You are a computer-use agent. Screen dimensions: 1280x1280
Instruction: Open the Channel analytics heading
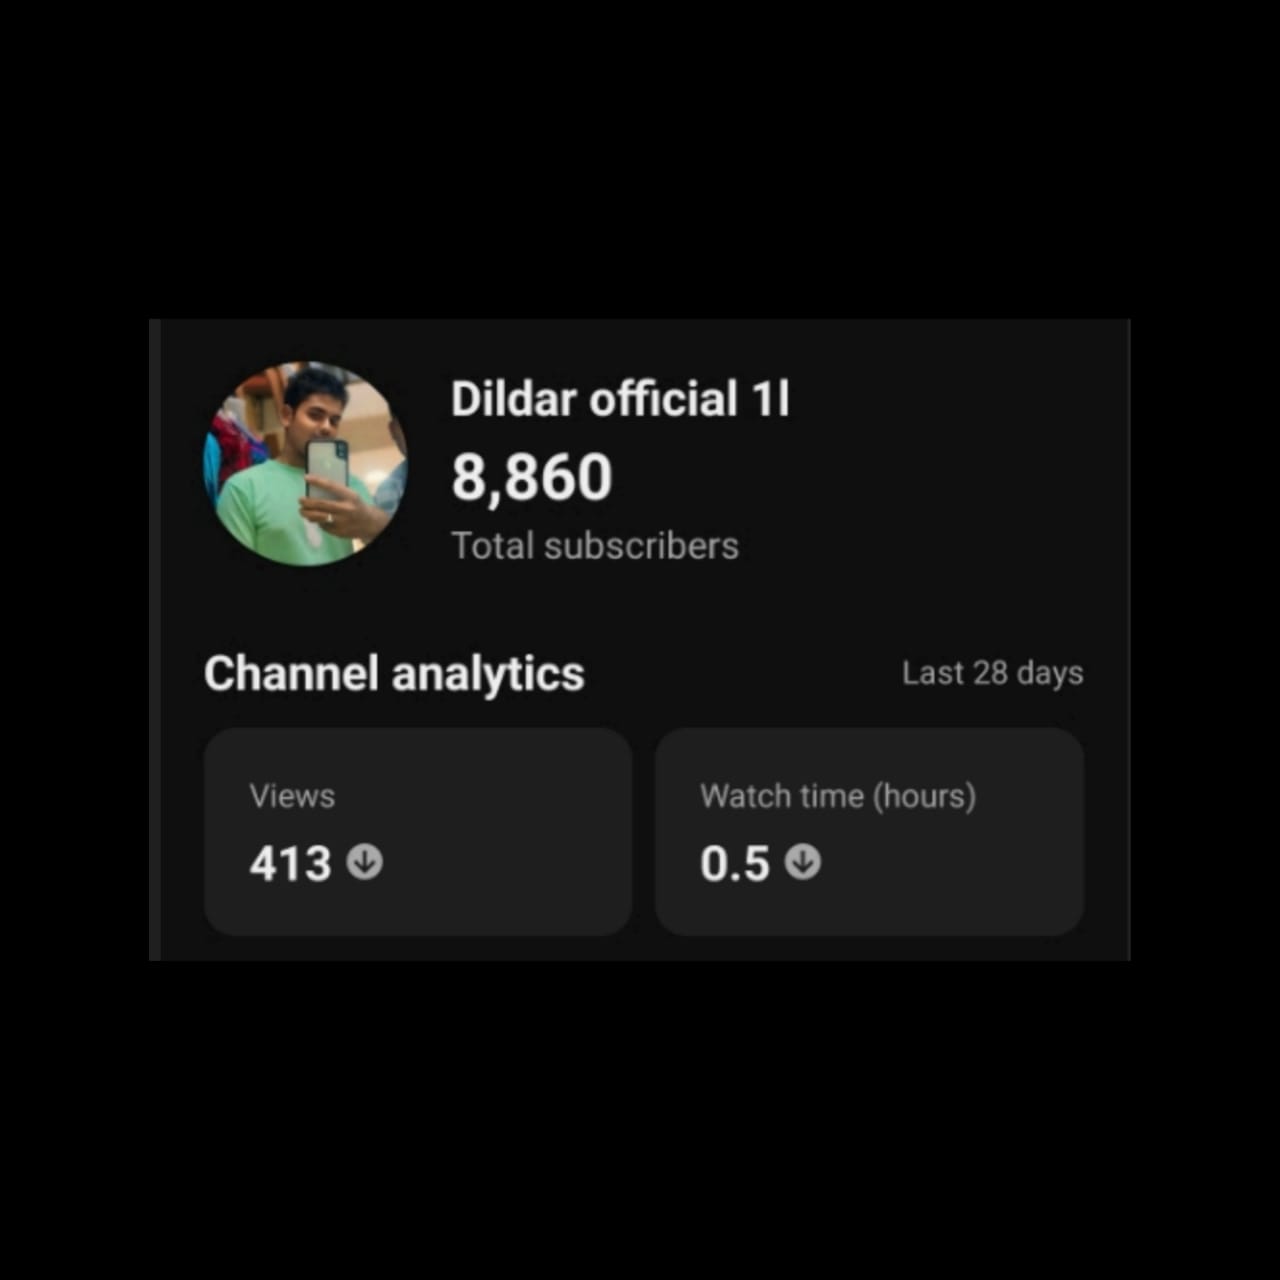pos(394,674)
